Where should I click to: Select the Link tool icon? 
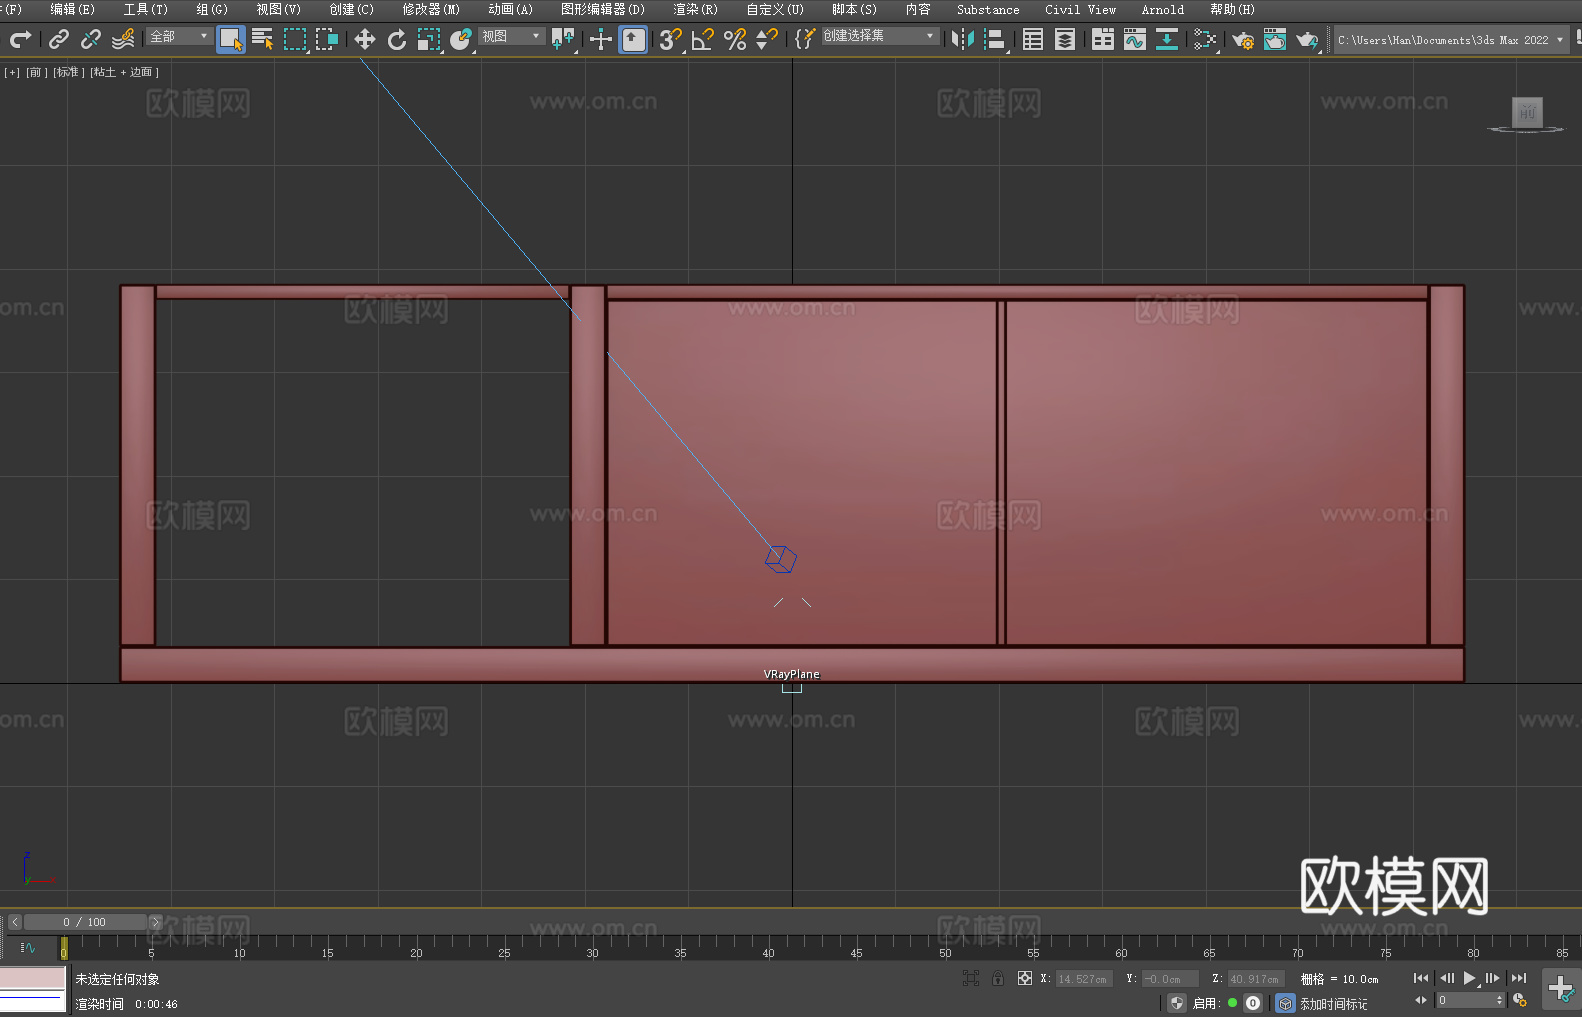pyautogui.click(x=59, y=39)
